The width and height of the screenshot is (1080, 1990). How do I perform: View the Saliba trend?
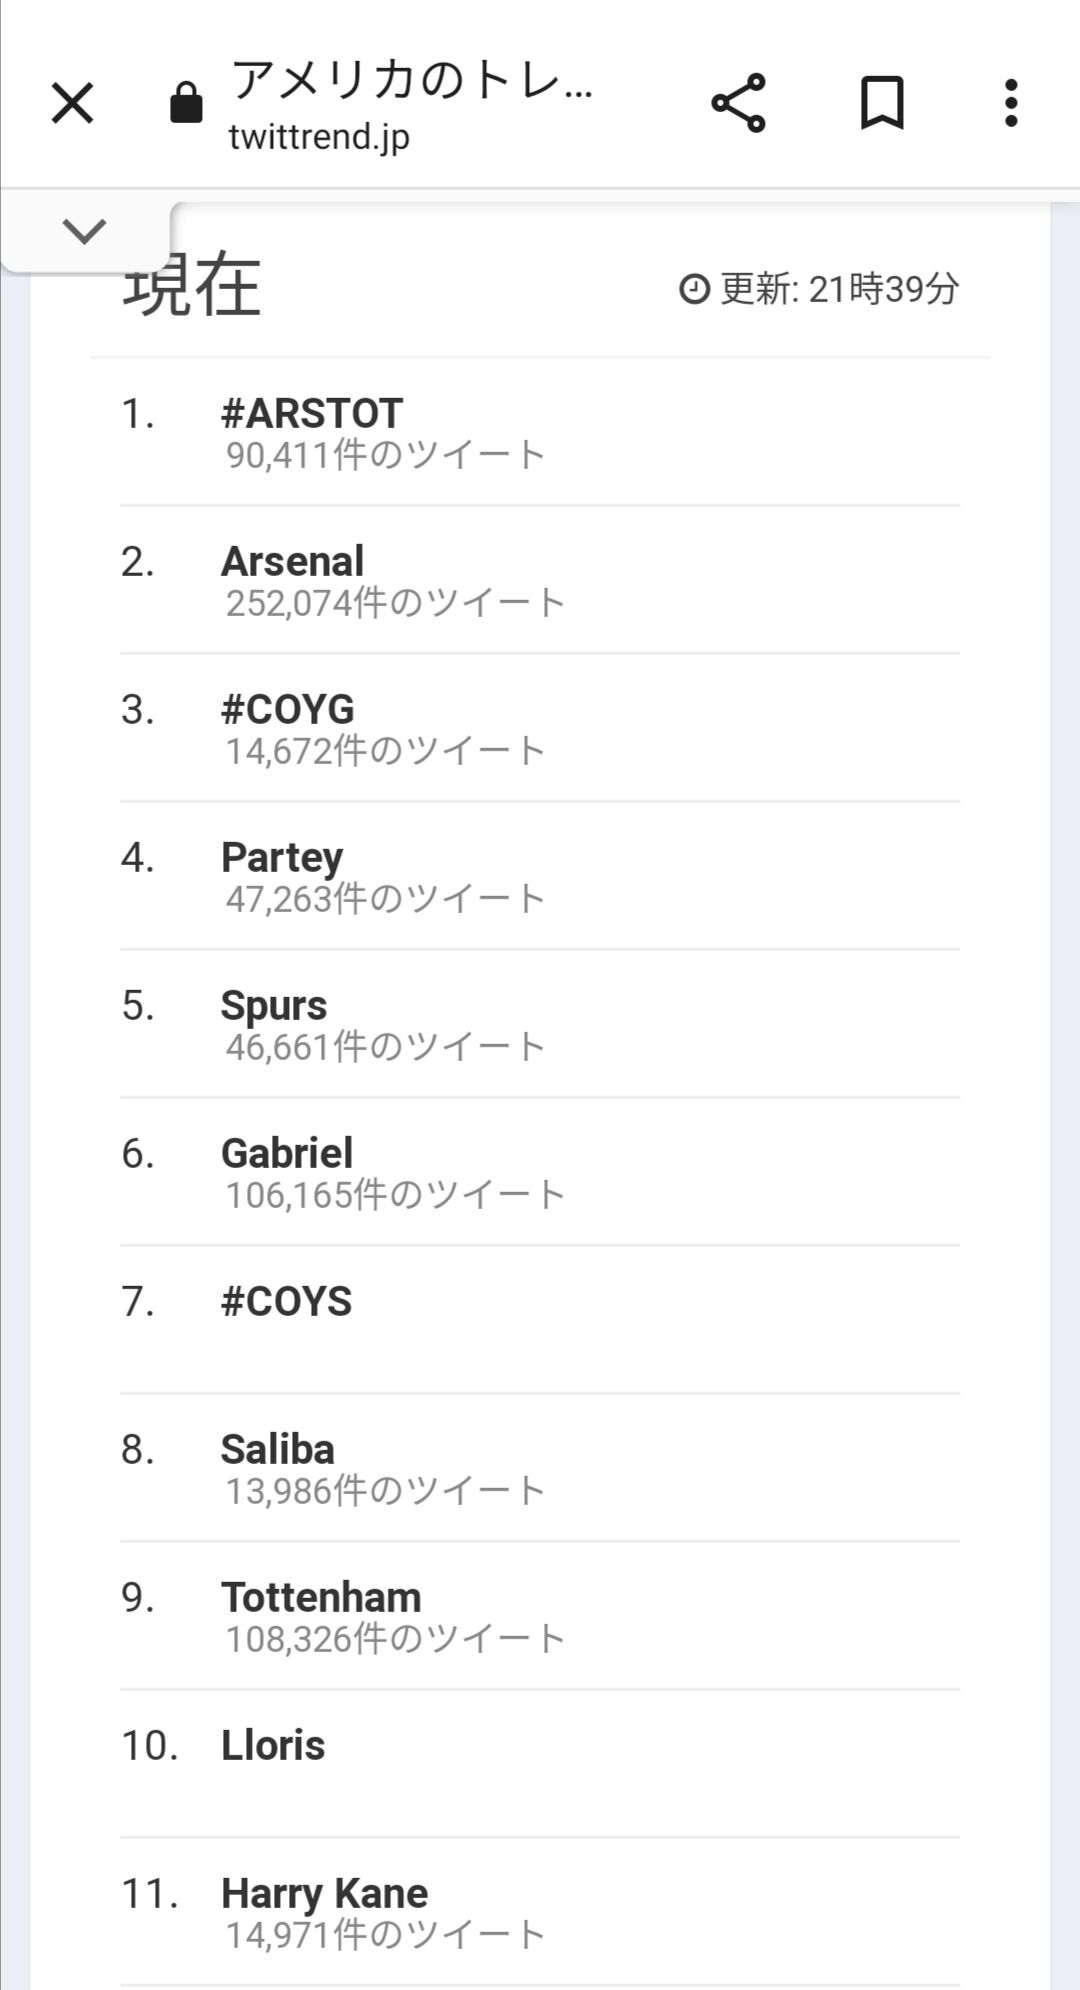click(278, 1449)
